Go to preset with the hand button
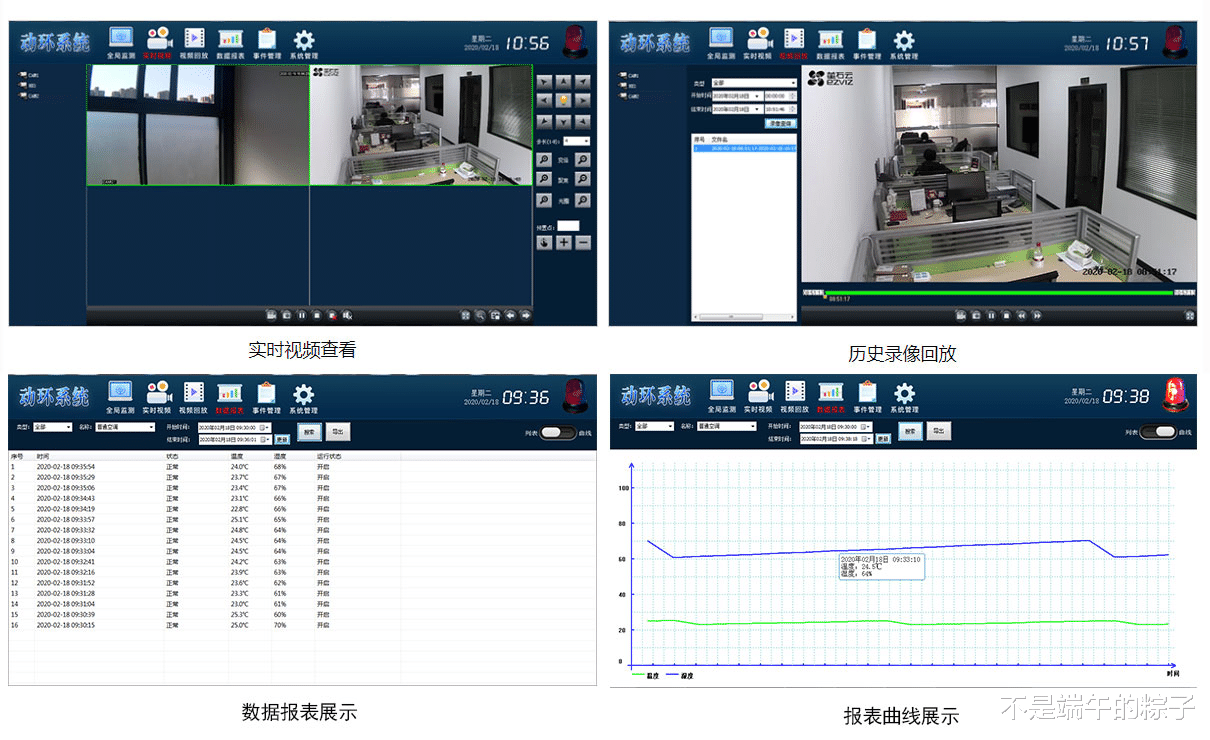1210x740 pixels. (x=544, y=243)
